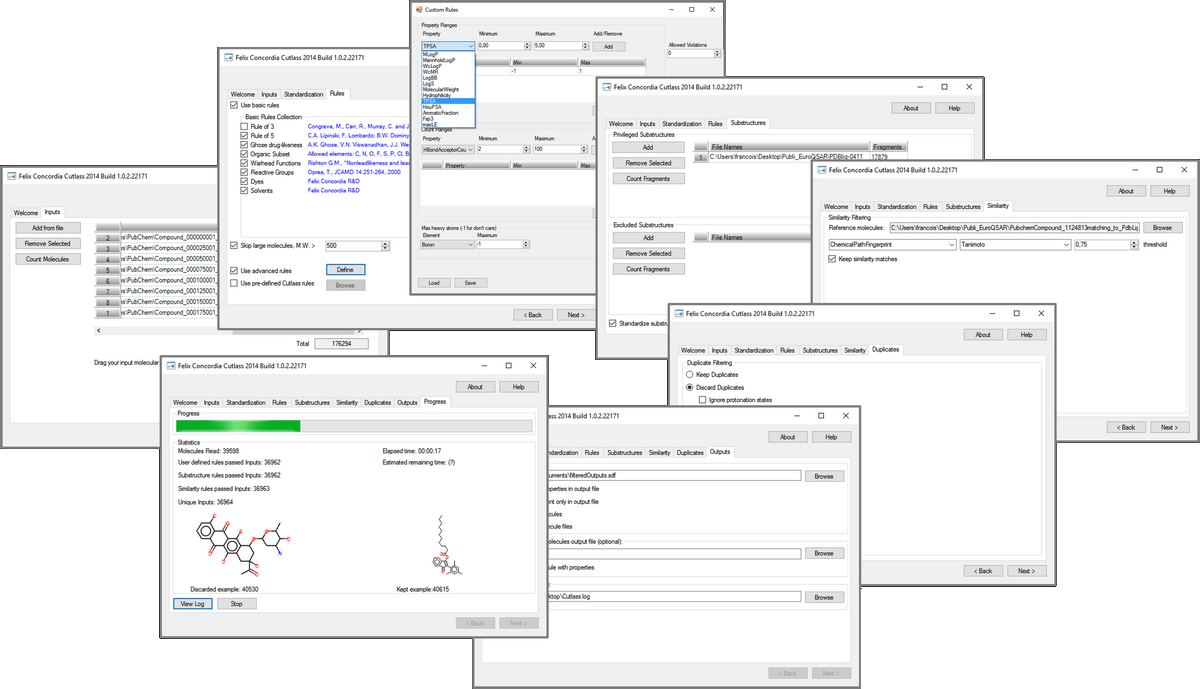Check Use pre-defined Cutlass rules
The width and height of the screenshot is (1200, 689).
point(234,284)
